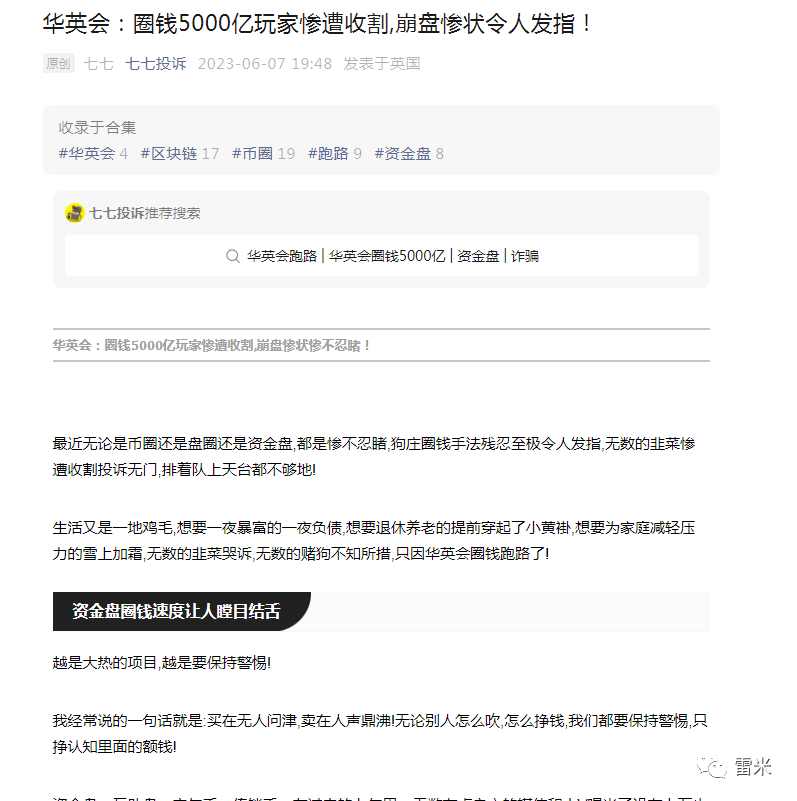Screen dimensions: 797x801
Task: Click the 诈骗 recommended search term
Action: (525, 256)
